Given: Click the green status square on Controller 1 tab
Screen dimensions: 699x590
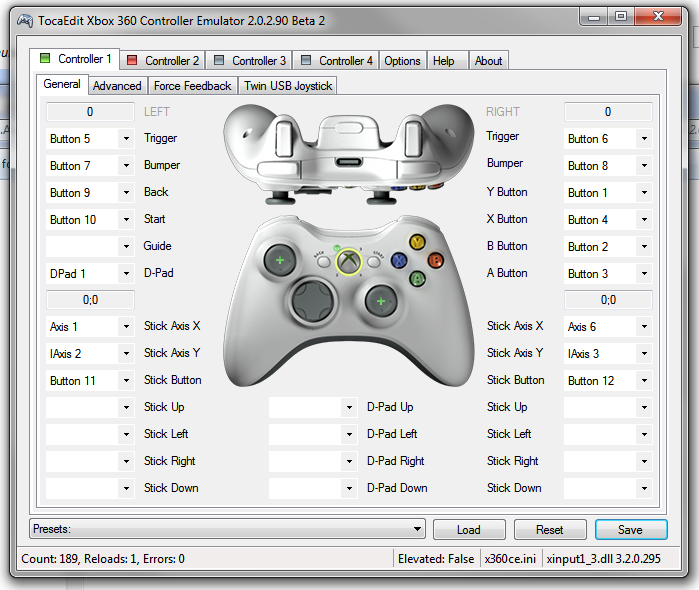Looking at the screenshot, I should point(45,58).
